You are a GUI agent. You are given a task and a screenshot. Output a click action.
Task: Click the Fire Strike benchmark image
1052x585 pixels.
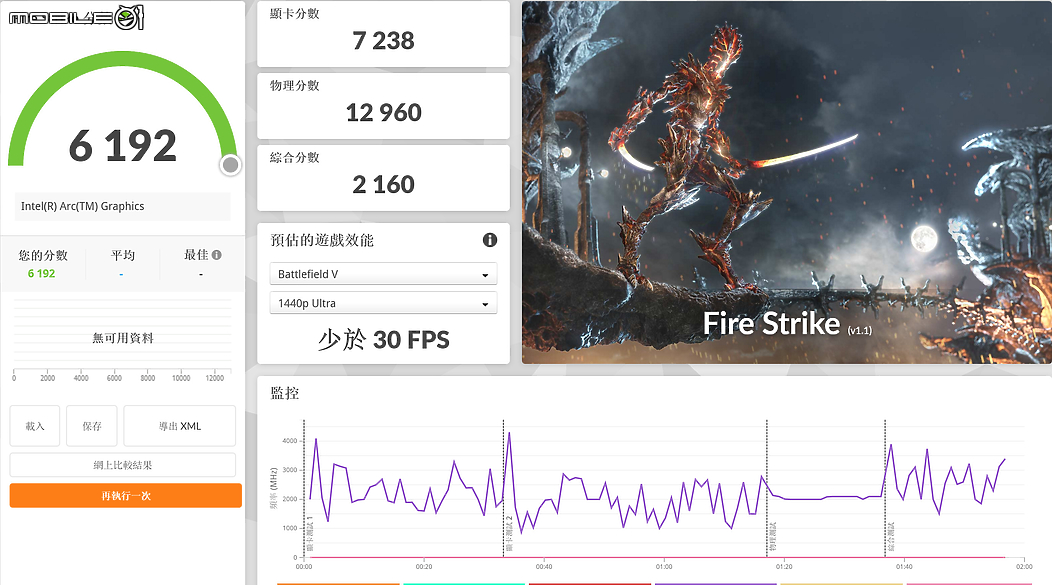point(787,182)
